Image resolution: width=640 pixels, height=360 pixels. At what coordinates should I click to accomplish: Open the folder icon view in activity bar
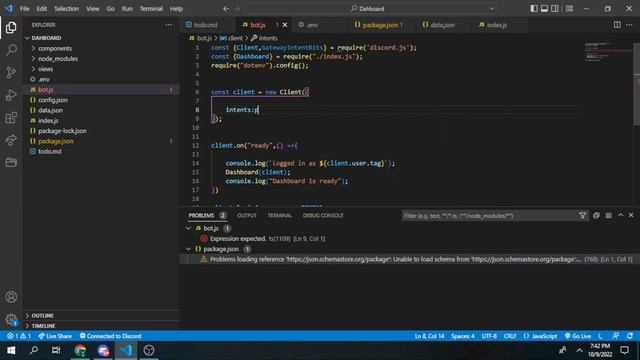[x=11, y=162]
